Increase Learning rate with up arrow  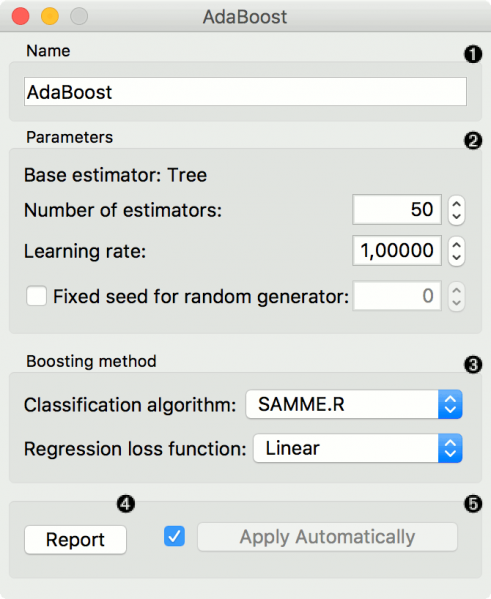pos(456,245)
